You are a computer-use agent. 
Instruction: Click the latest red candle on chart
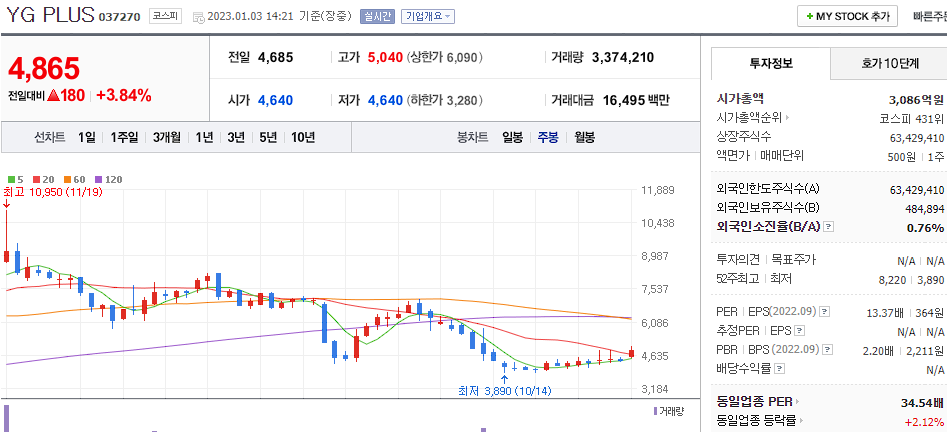(x=632, y=352)
